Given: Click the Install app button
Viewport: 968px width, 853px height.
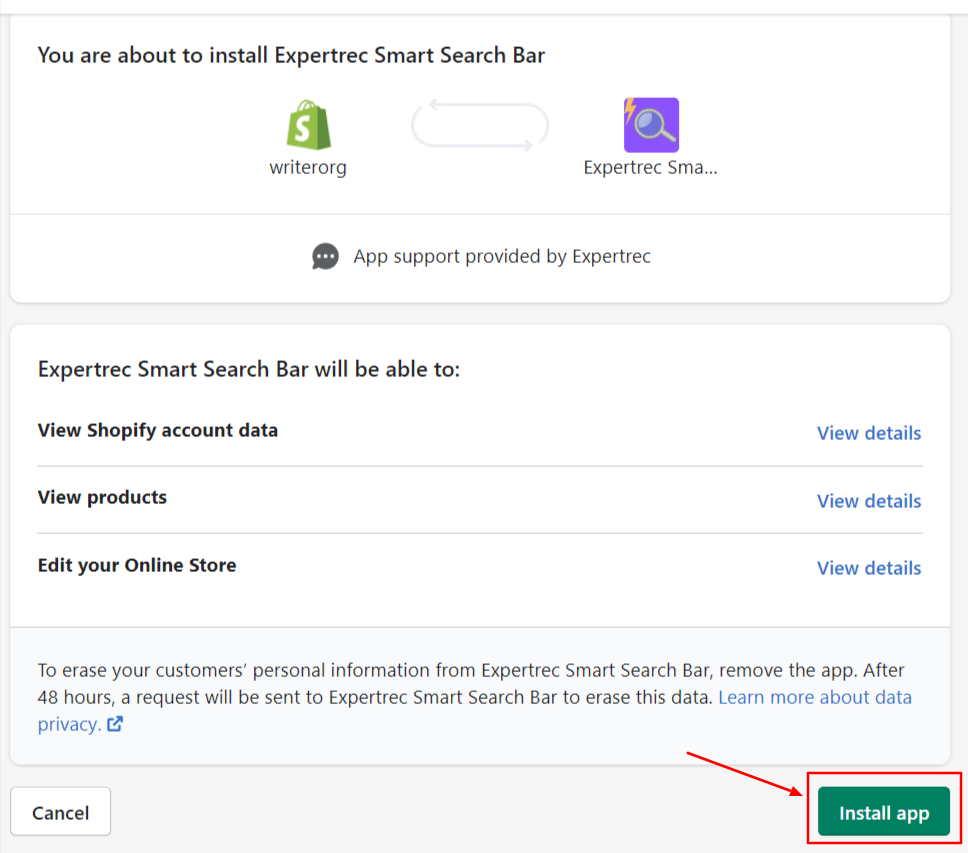Looking at the screenshot, I should [x=884, y=811].
